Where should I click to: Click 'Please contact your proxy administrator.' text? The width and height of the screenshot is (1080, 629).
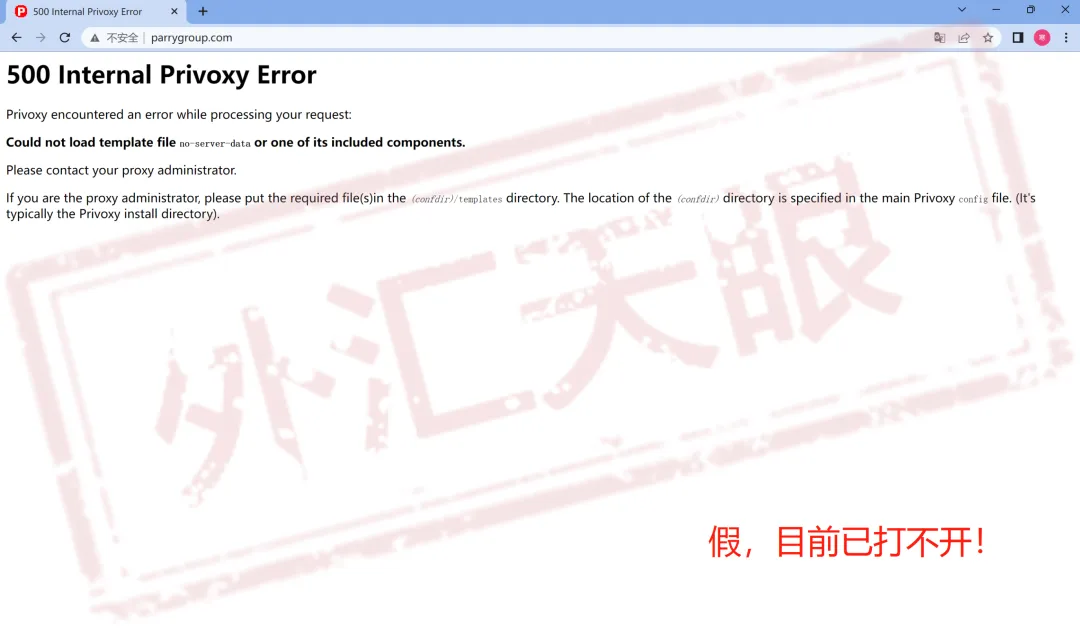click(121, 170)
